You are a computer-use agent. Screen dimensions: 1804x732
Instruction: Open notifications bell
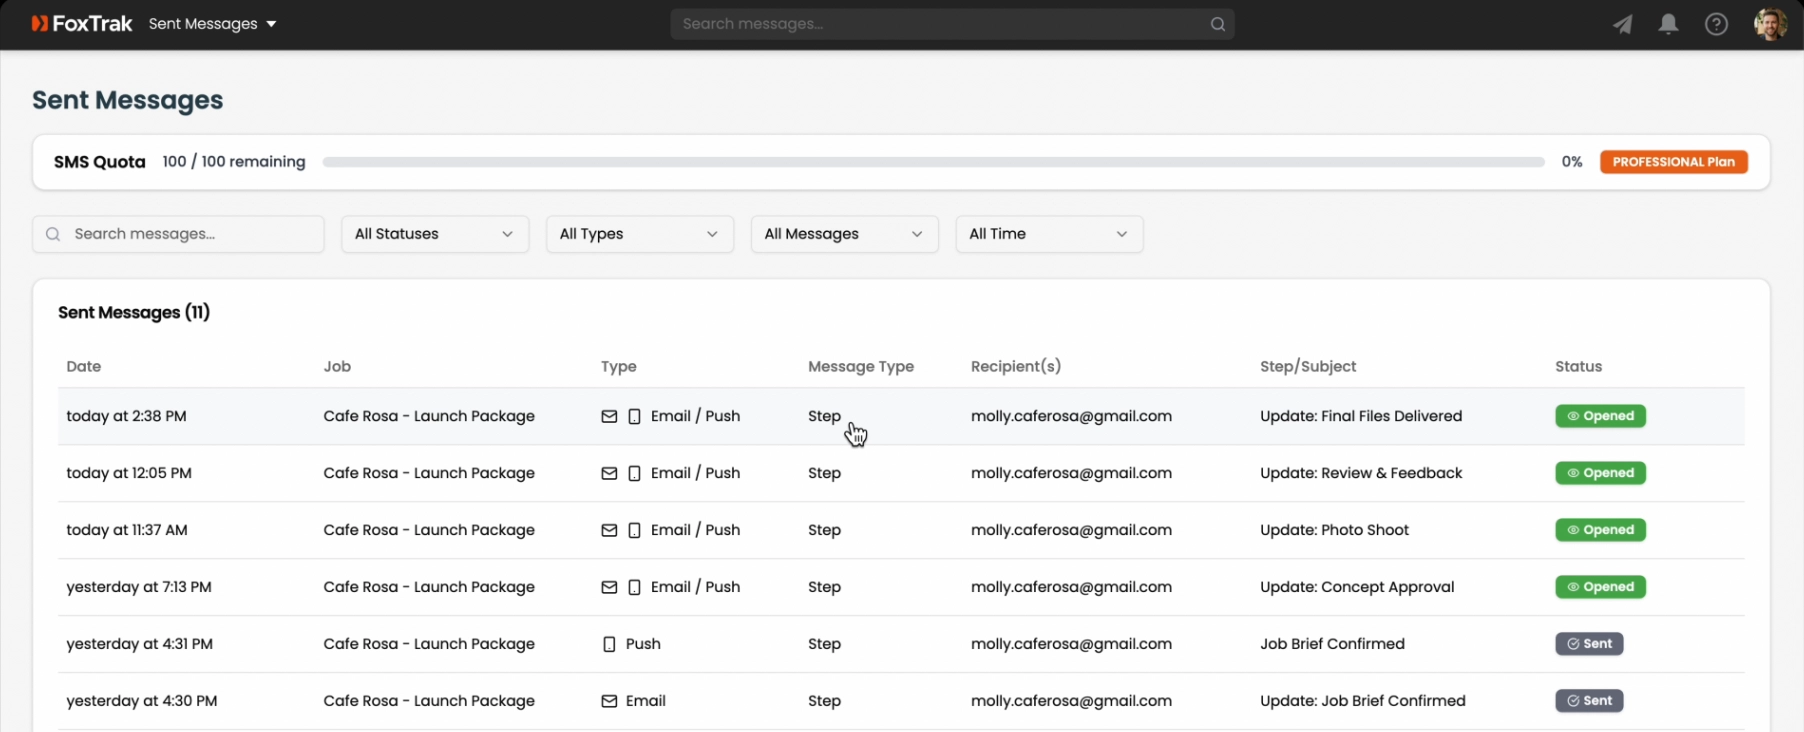point(1668,24)
